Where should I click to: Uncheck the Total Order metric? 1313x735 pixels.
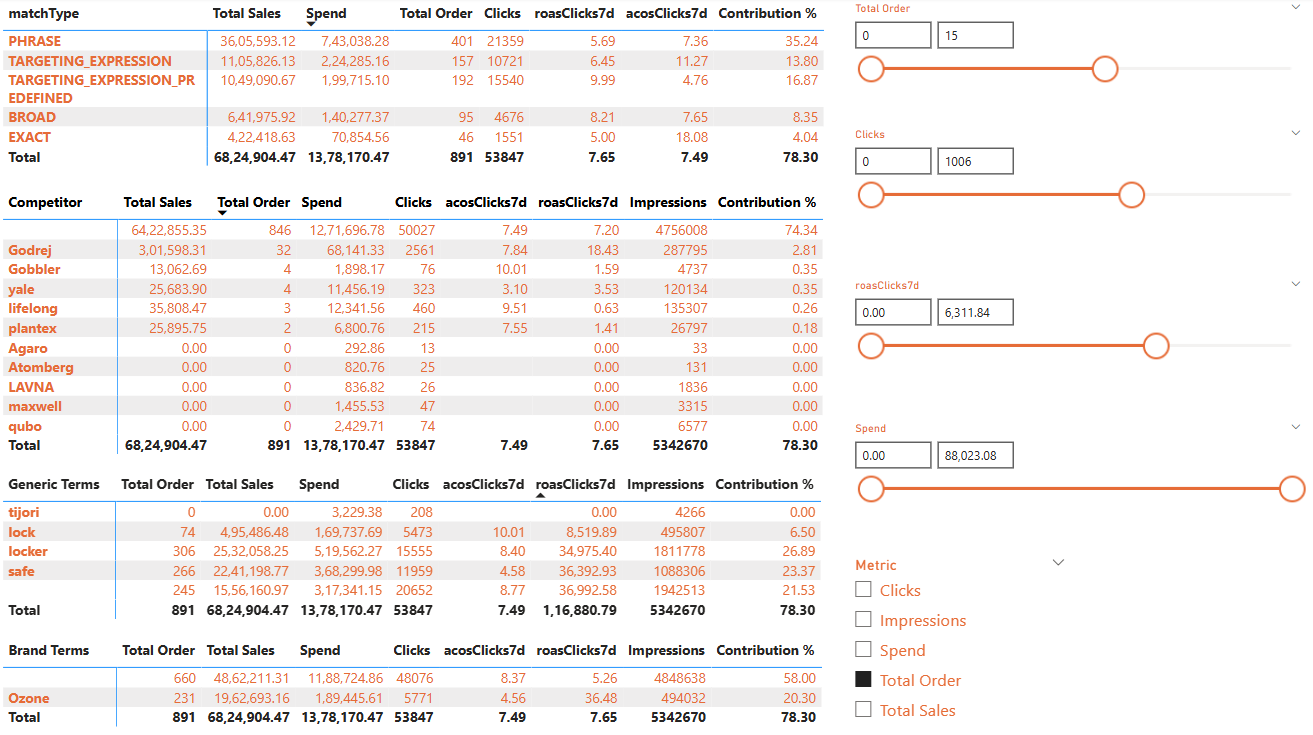tap(863, 679)
